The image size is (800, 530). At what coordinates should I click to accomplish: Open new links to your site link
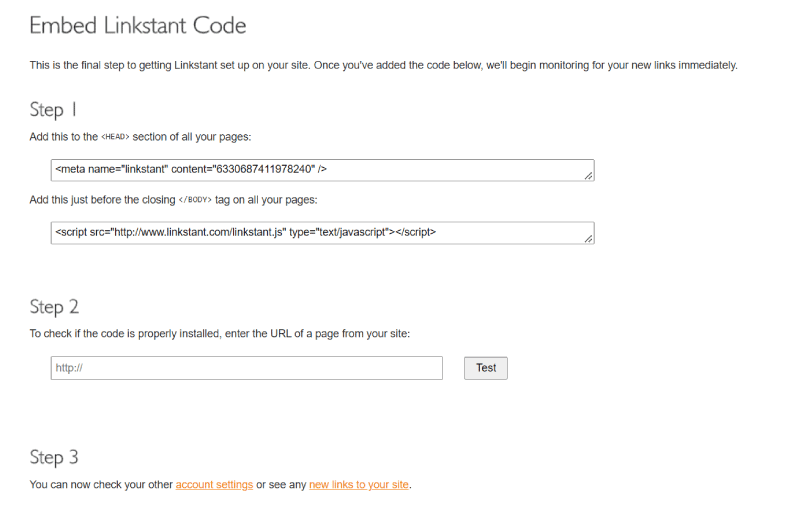(359, 485)
